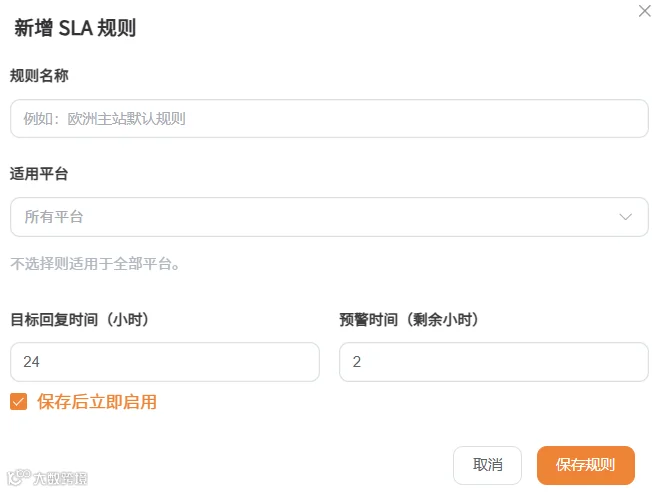Click the dropdown chevron arrow icon
Viewport: 664px width, 492px height.
625,217
